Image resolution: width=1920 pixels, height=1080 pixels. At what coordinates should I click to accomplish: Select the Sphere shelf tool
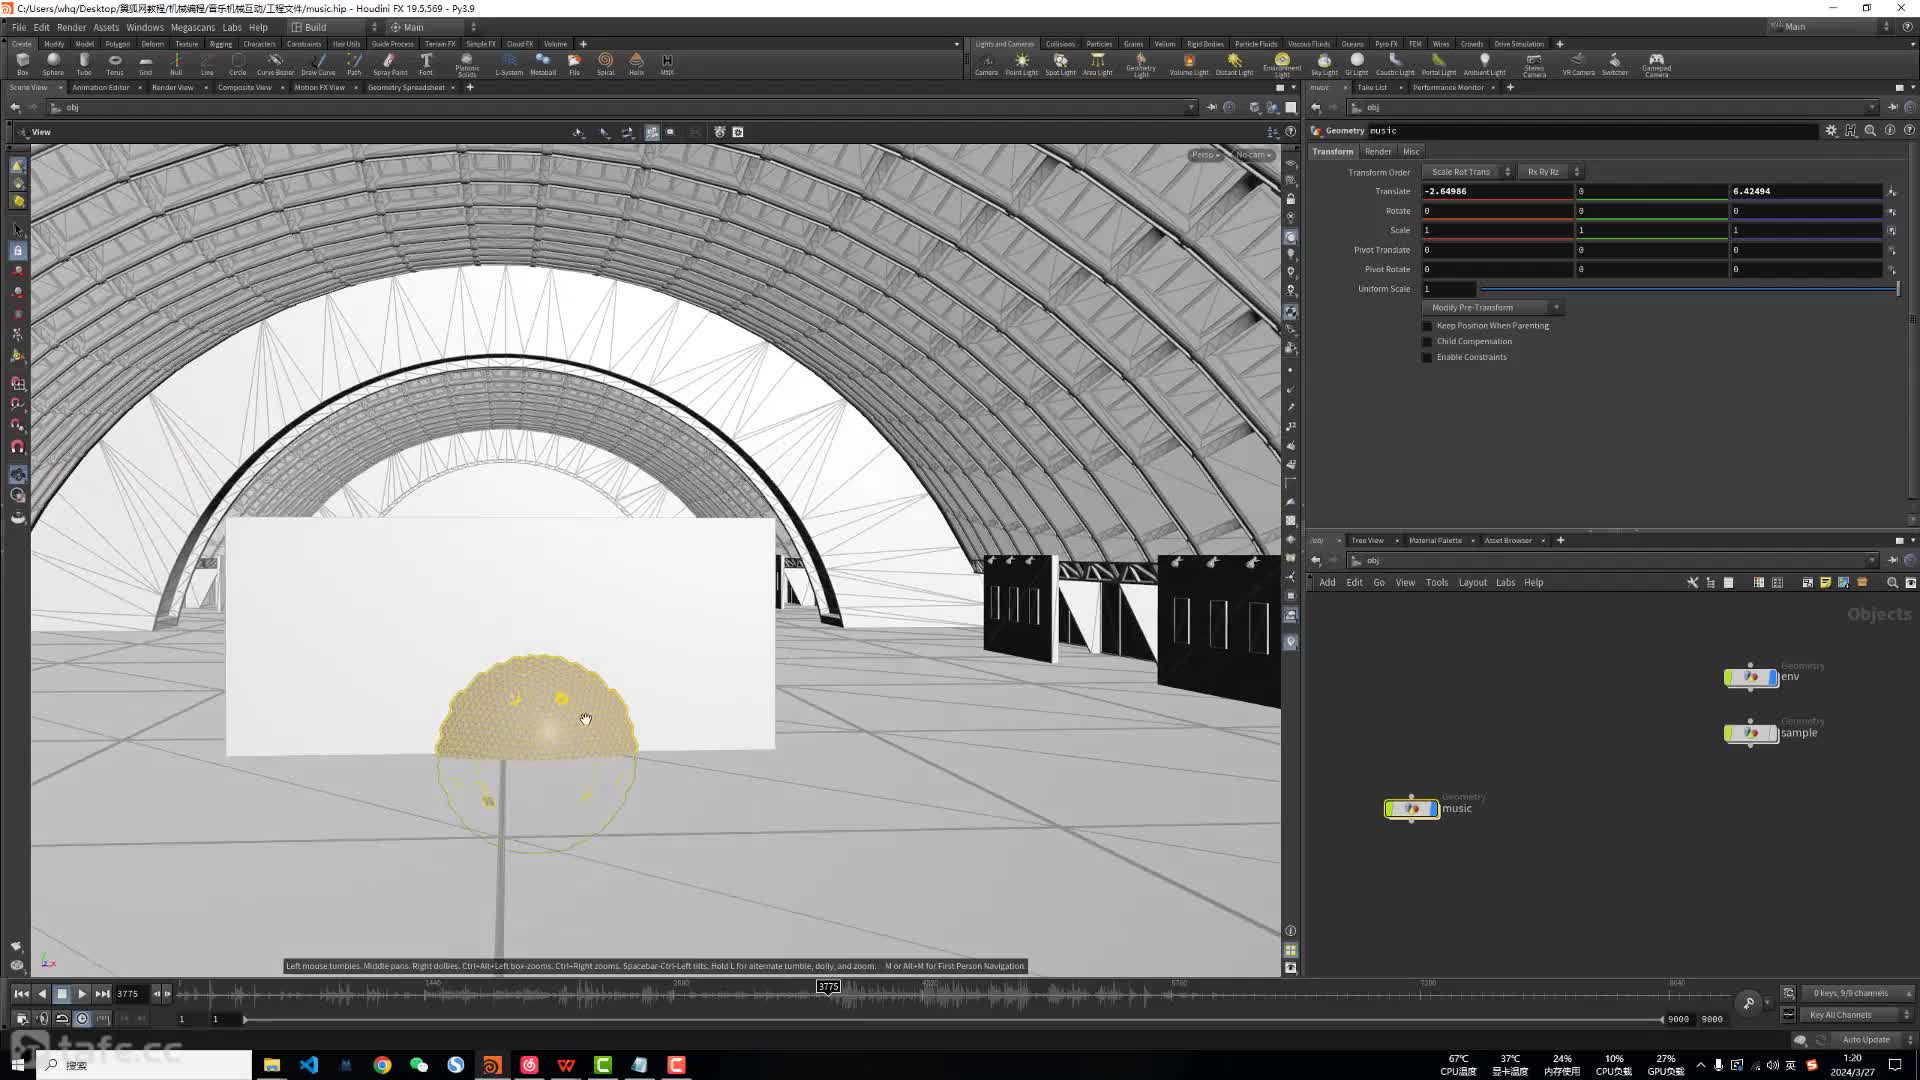[53, 64]
